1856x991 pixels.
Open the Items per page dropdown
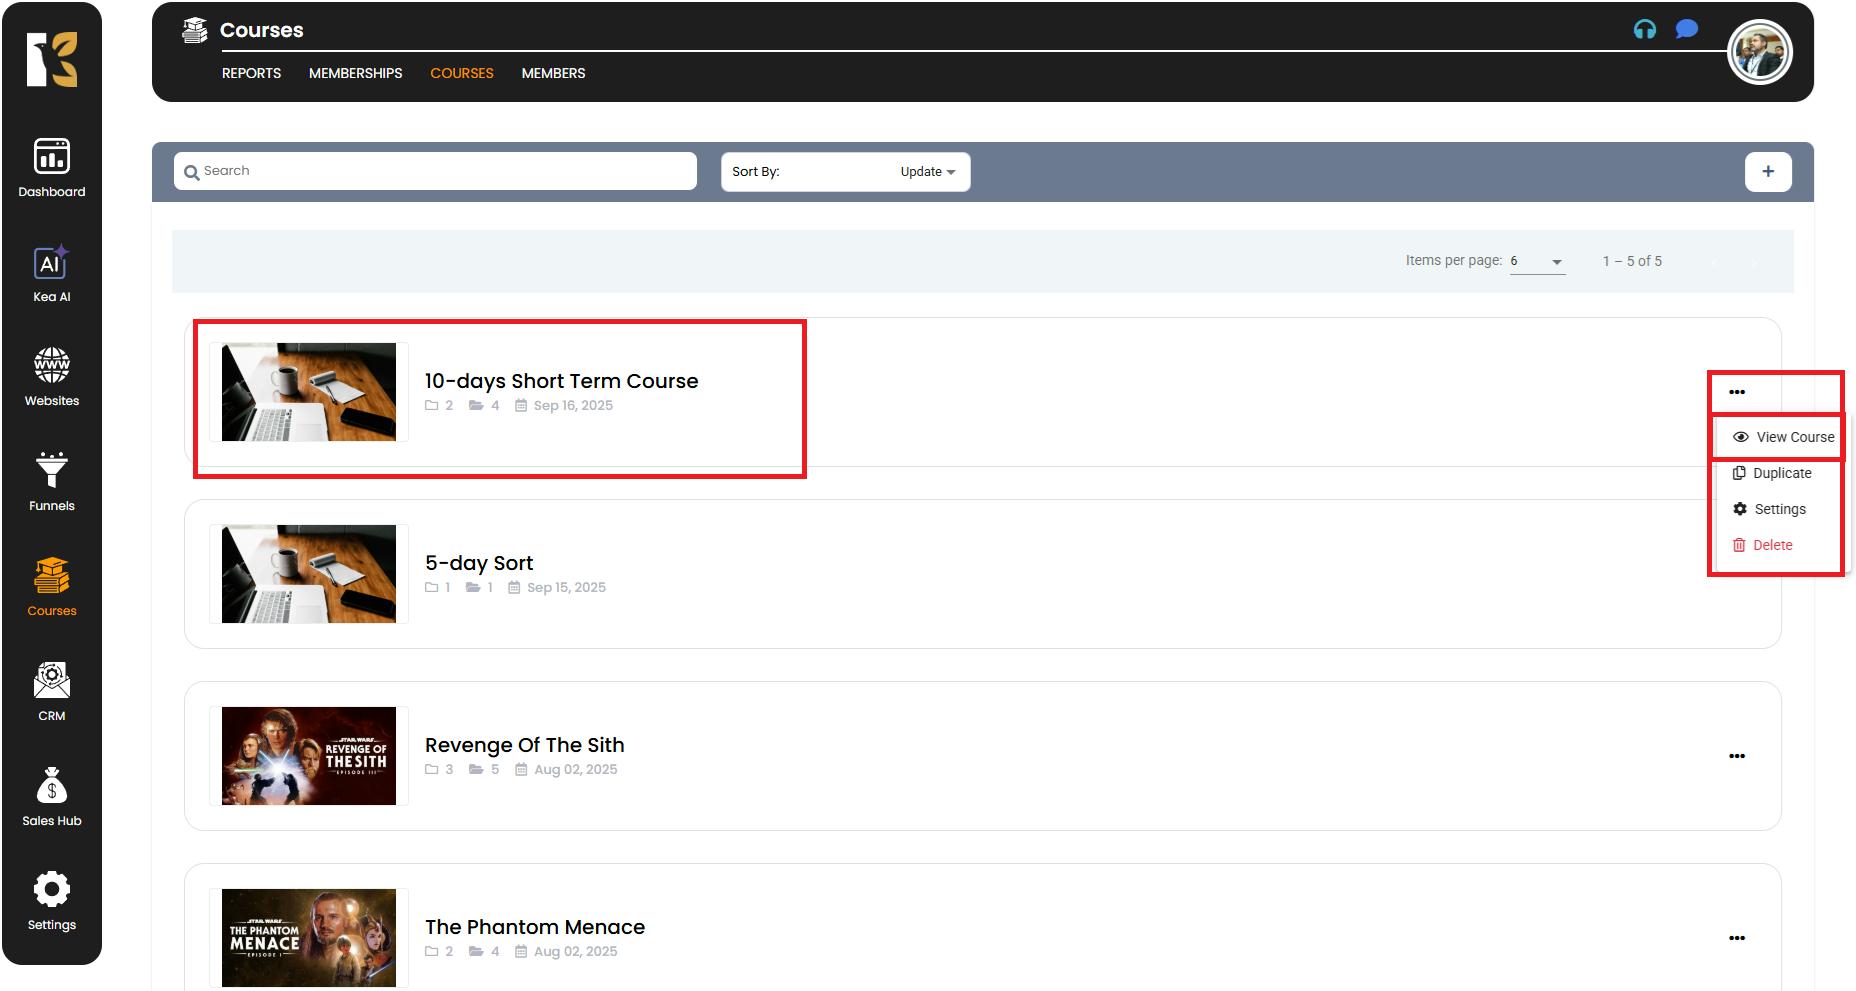[x=1536, y=261]
